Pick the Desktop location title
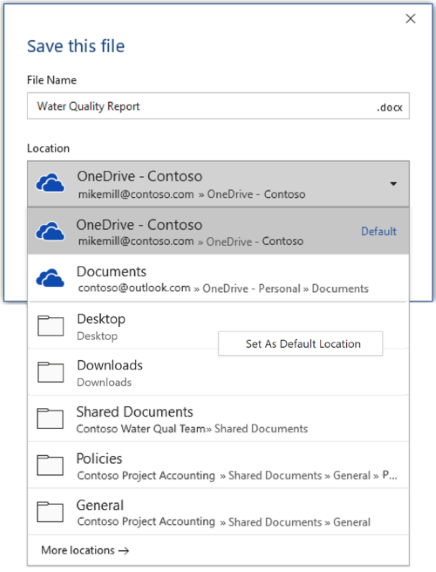This screenshot has width=436, height=572. [x=101, y=319]
